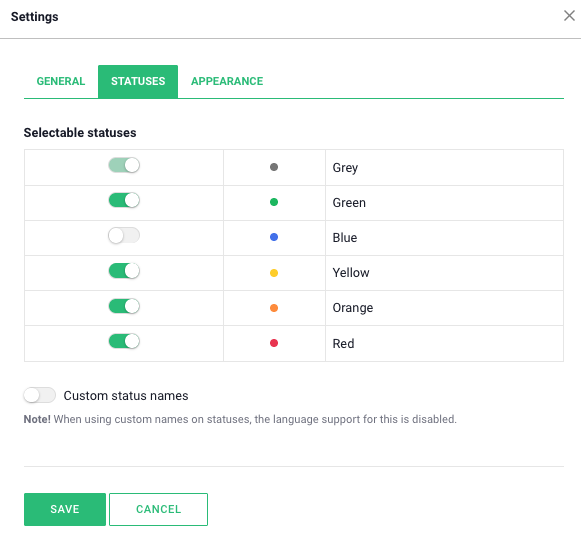This screenshot has height=544, width=581.
Task: Switch off the Orange status toggle
Action: click(x=124, y=306)
